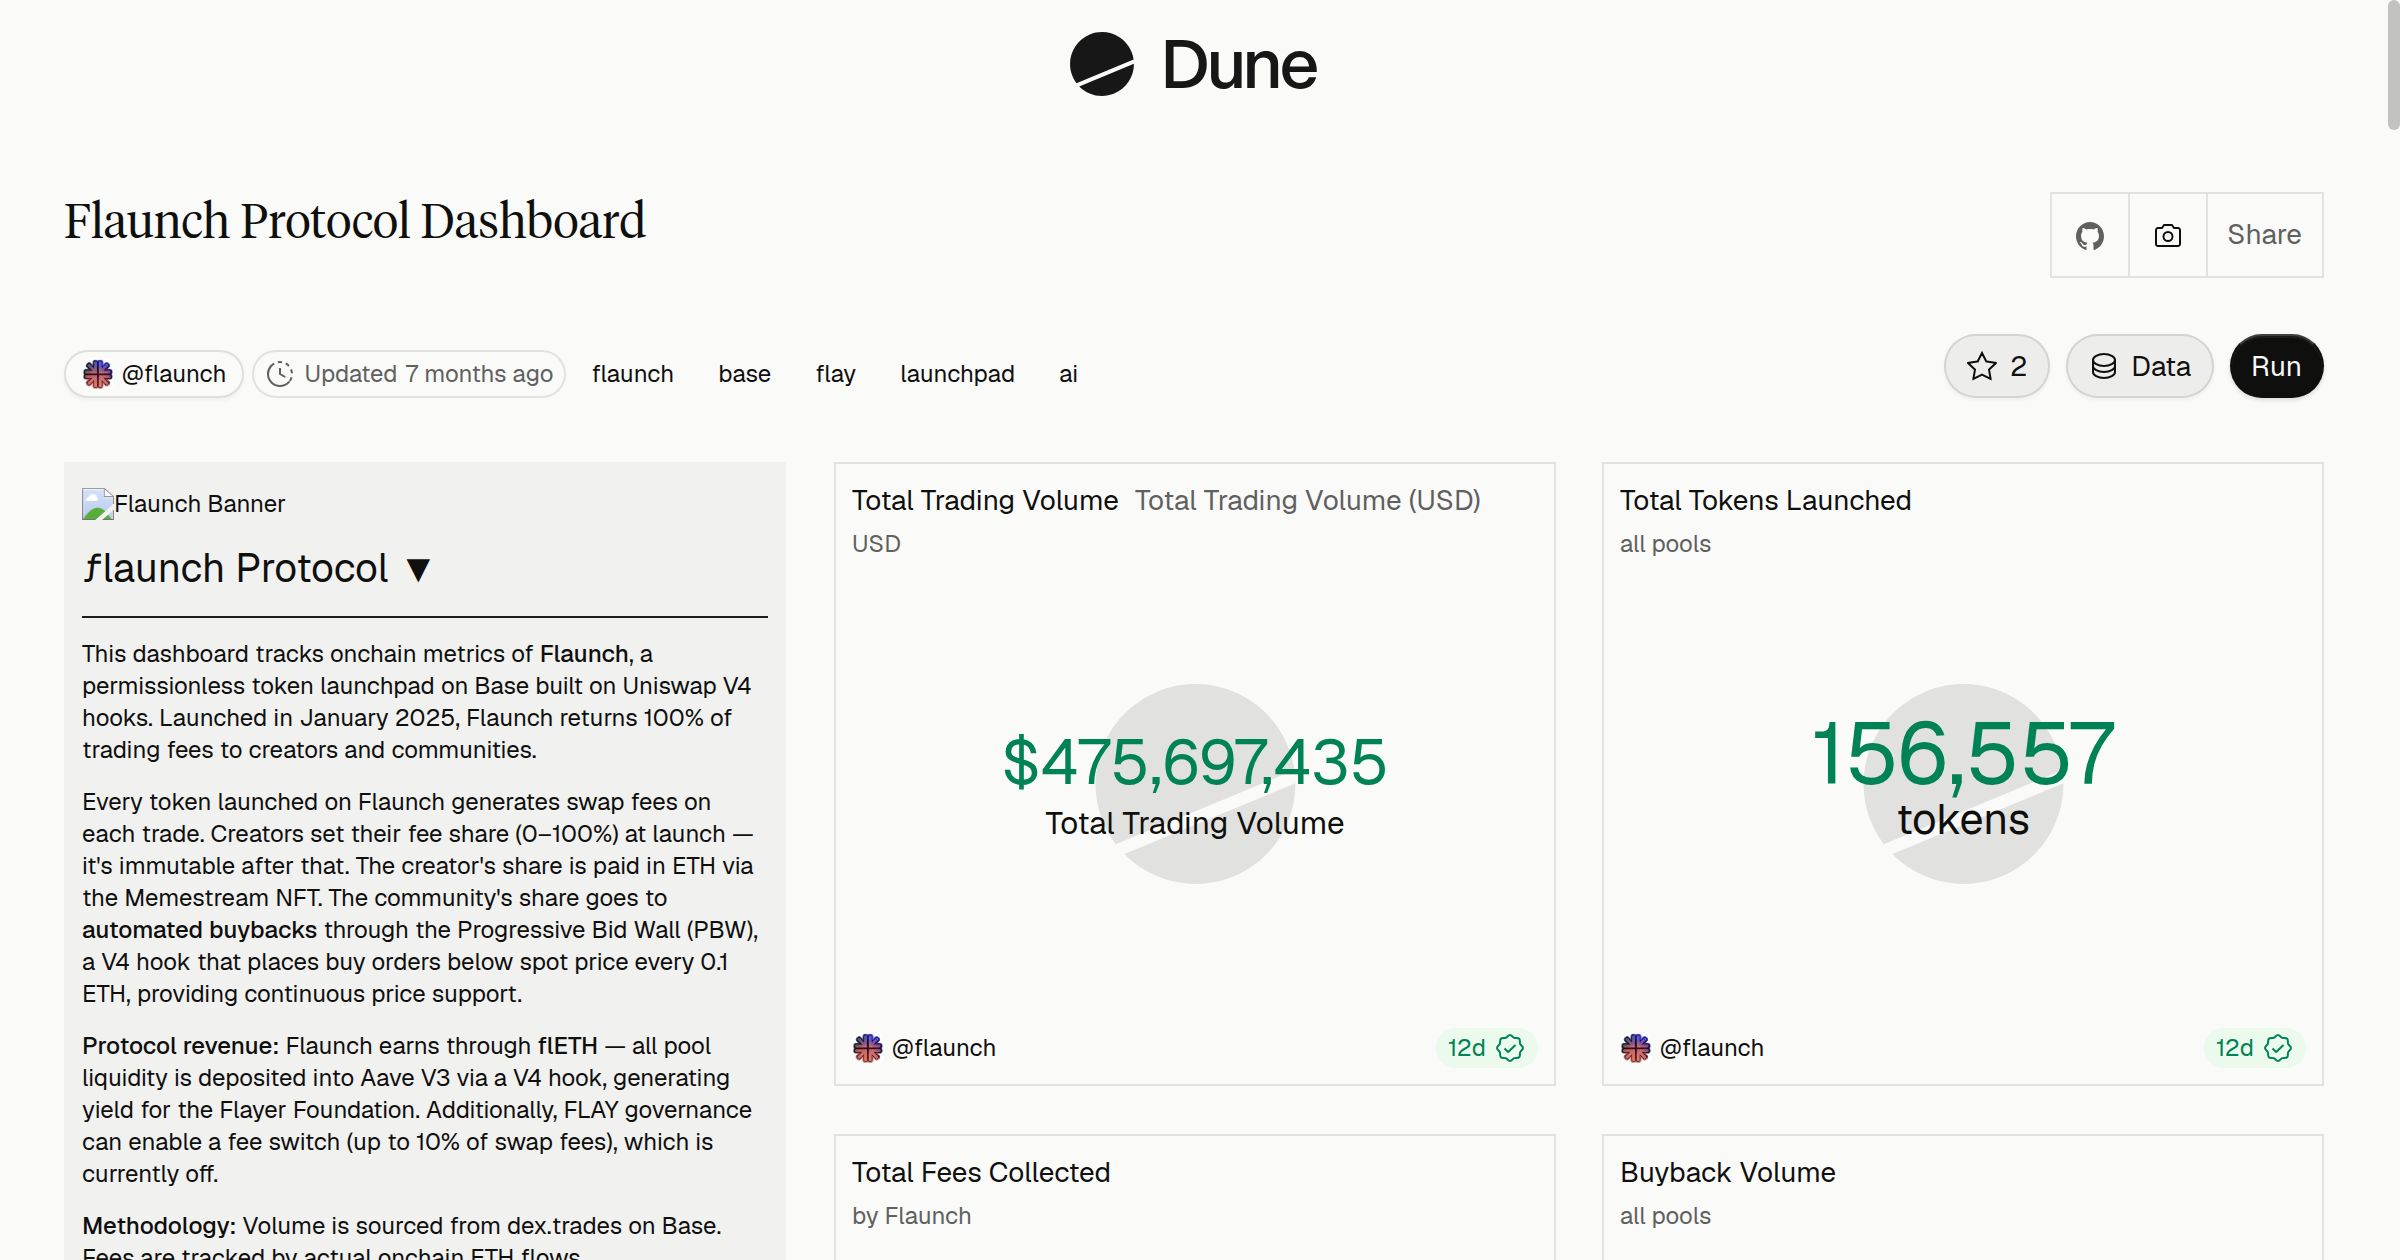Click the 12d freshness badge on Trading Volume
Viewport: 2400px width, 1260px height.
[x=1485, y=1048]
